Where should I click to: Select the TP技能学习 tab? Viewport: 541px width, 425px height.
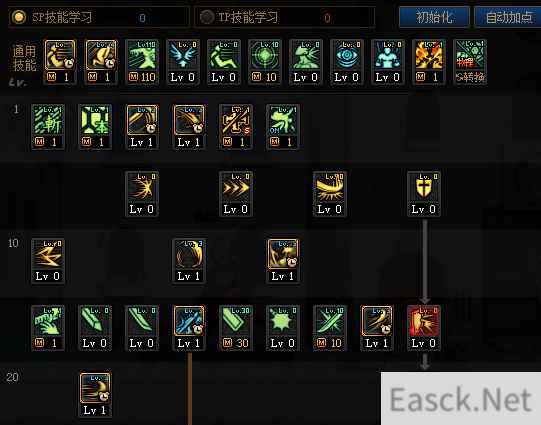point(285,17)
